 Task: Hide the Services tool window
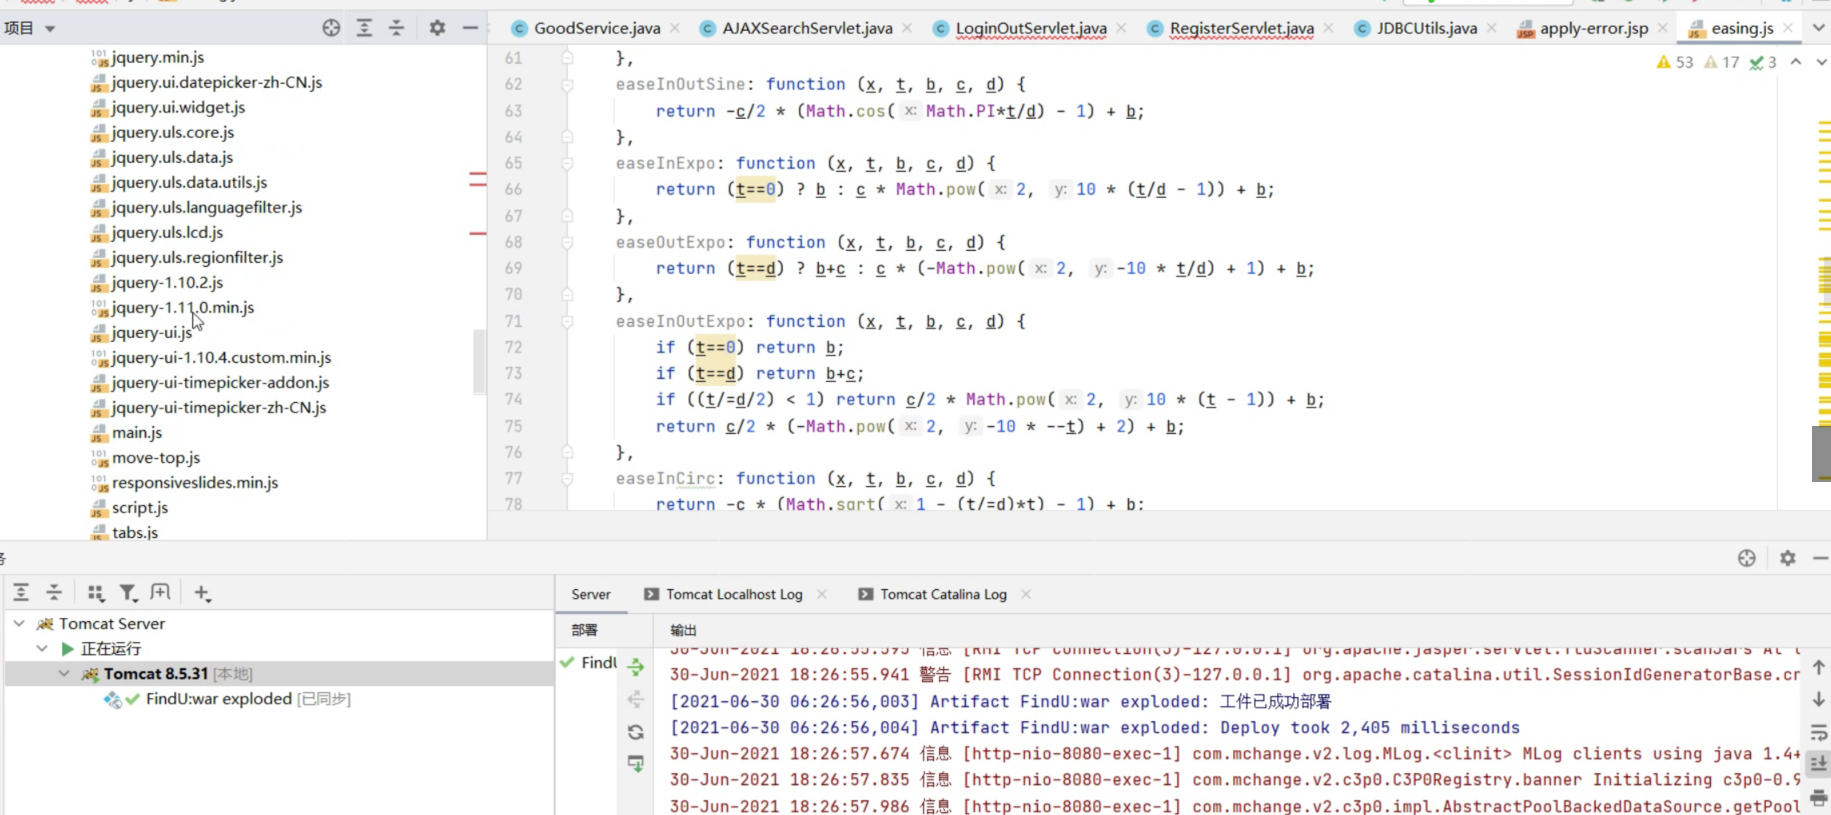(1821, 558)
